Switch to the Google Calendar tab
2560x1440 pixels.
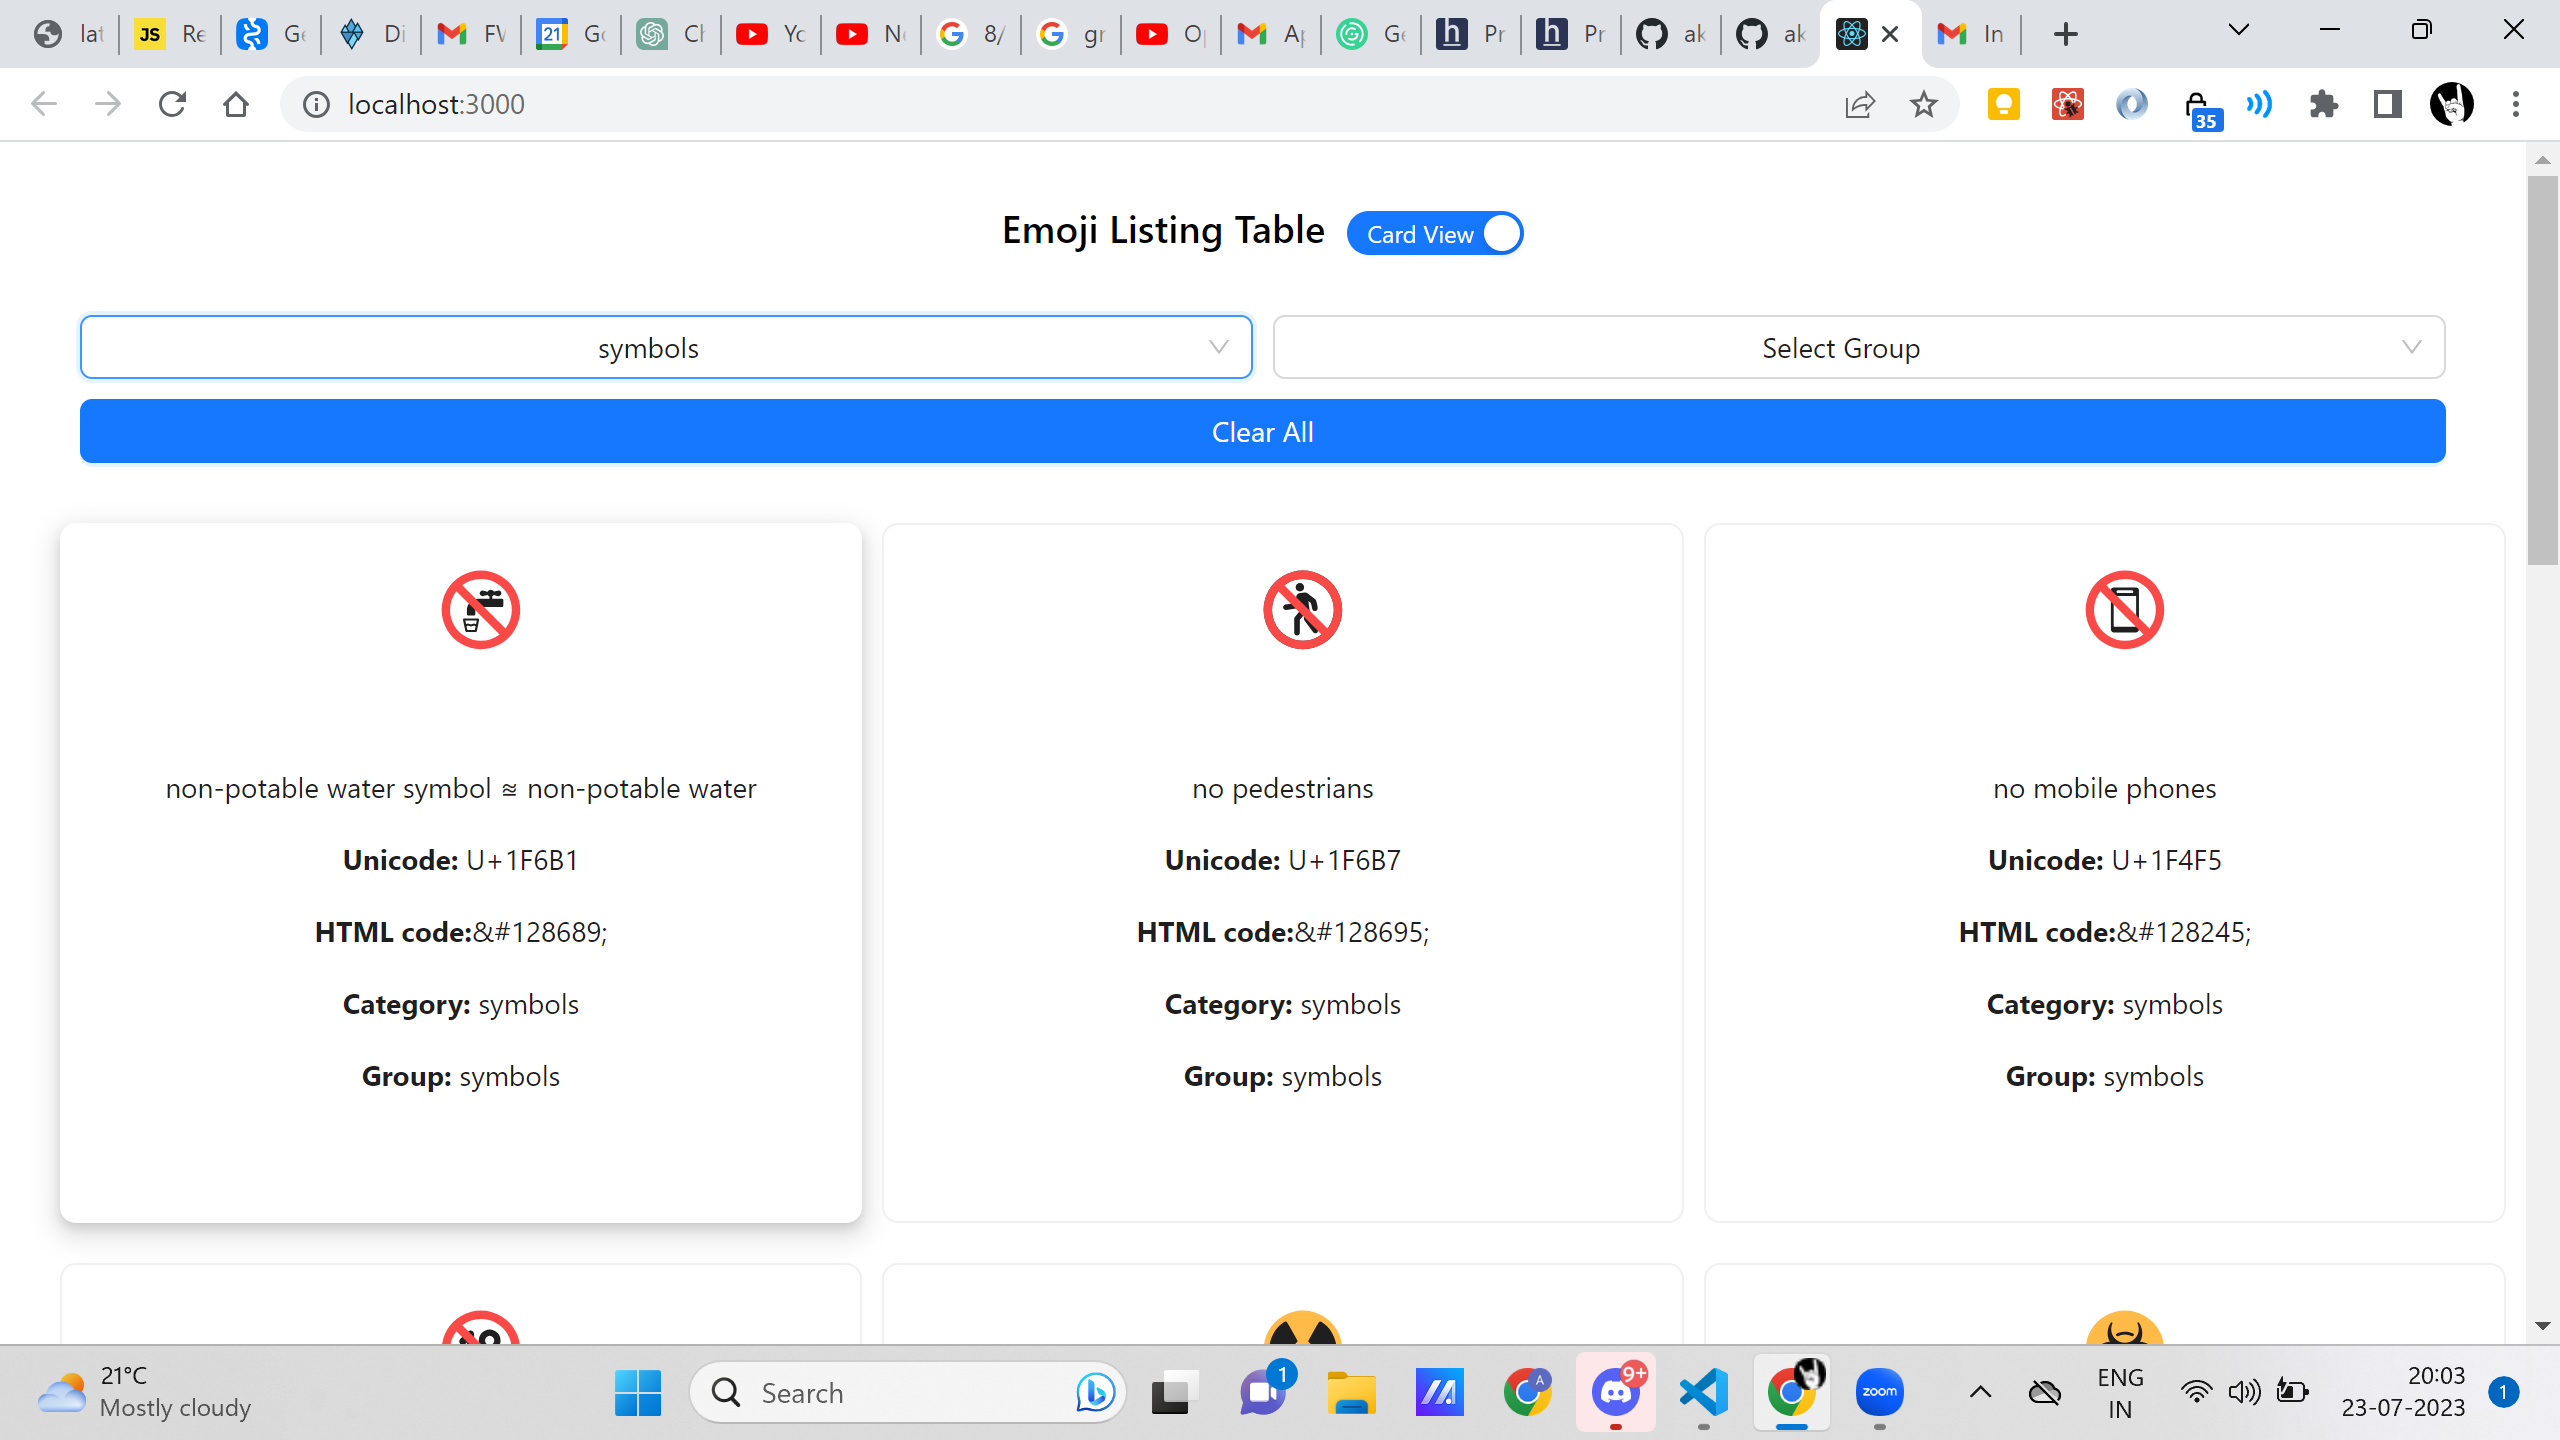pos(570,34)
